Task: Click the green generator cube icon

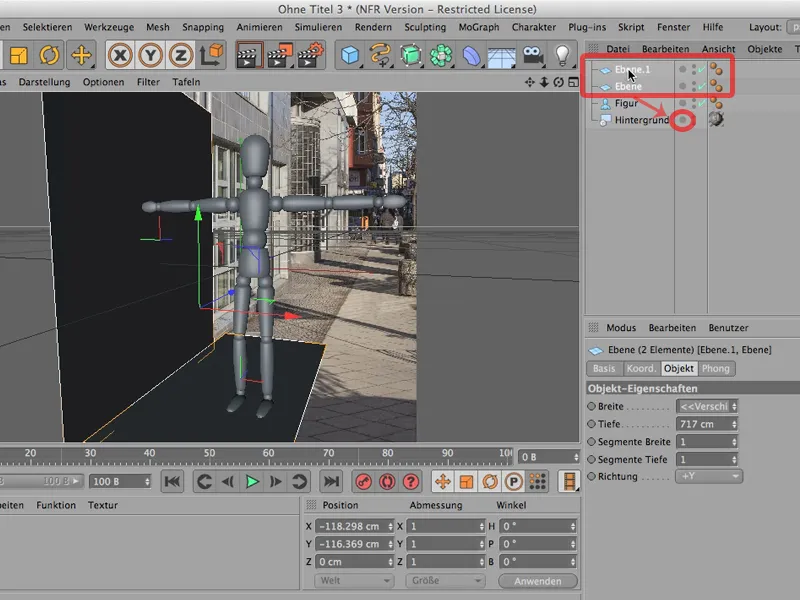Action: tap(411, 55)
